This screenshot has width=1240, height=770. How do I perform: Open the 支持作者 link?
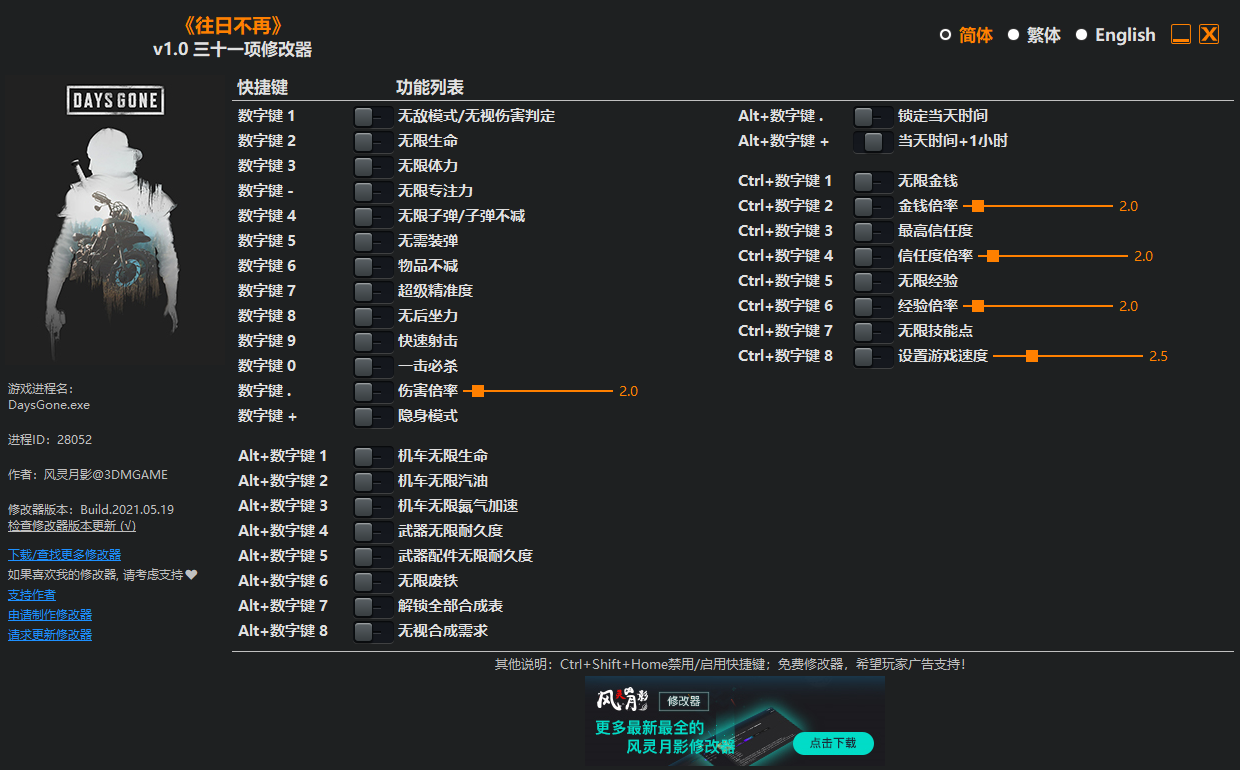(32, 595)
